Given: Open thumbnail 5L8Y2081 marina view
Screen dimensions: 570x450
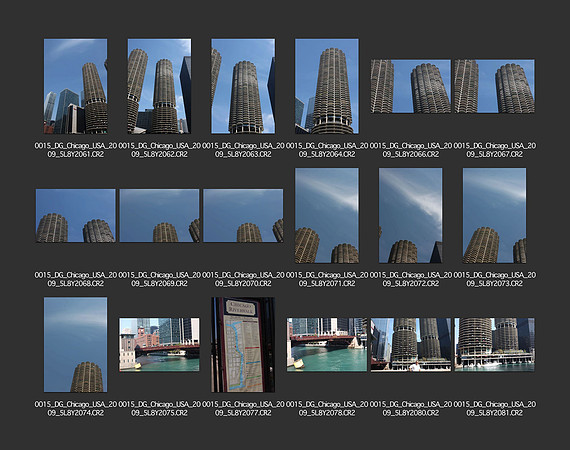Looking at the screenshot, I should point(494,345).
